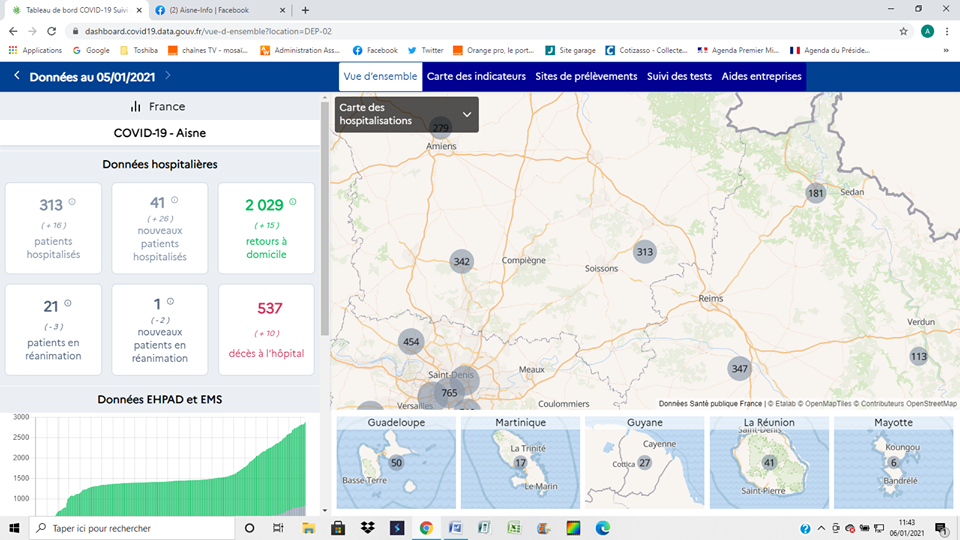Switch to Carte des indicateurs tab
Viewport: 960px width, 540px height.
tap(477, 76)
